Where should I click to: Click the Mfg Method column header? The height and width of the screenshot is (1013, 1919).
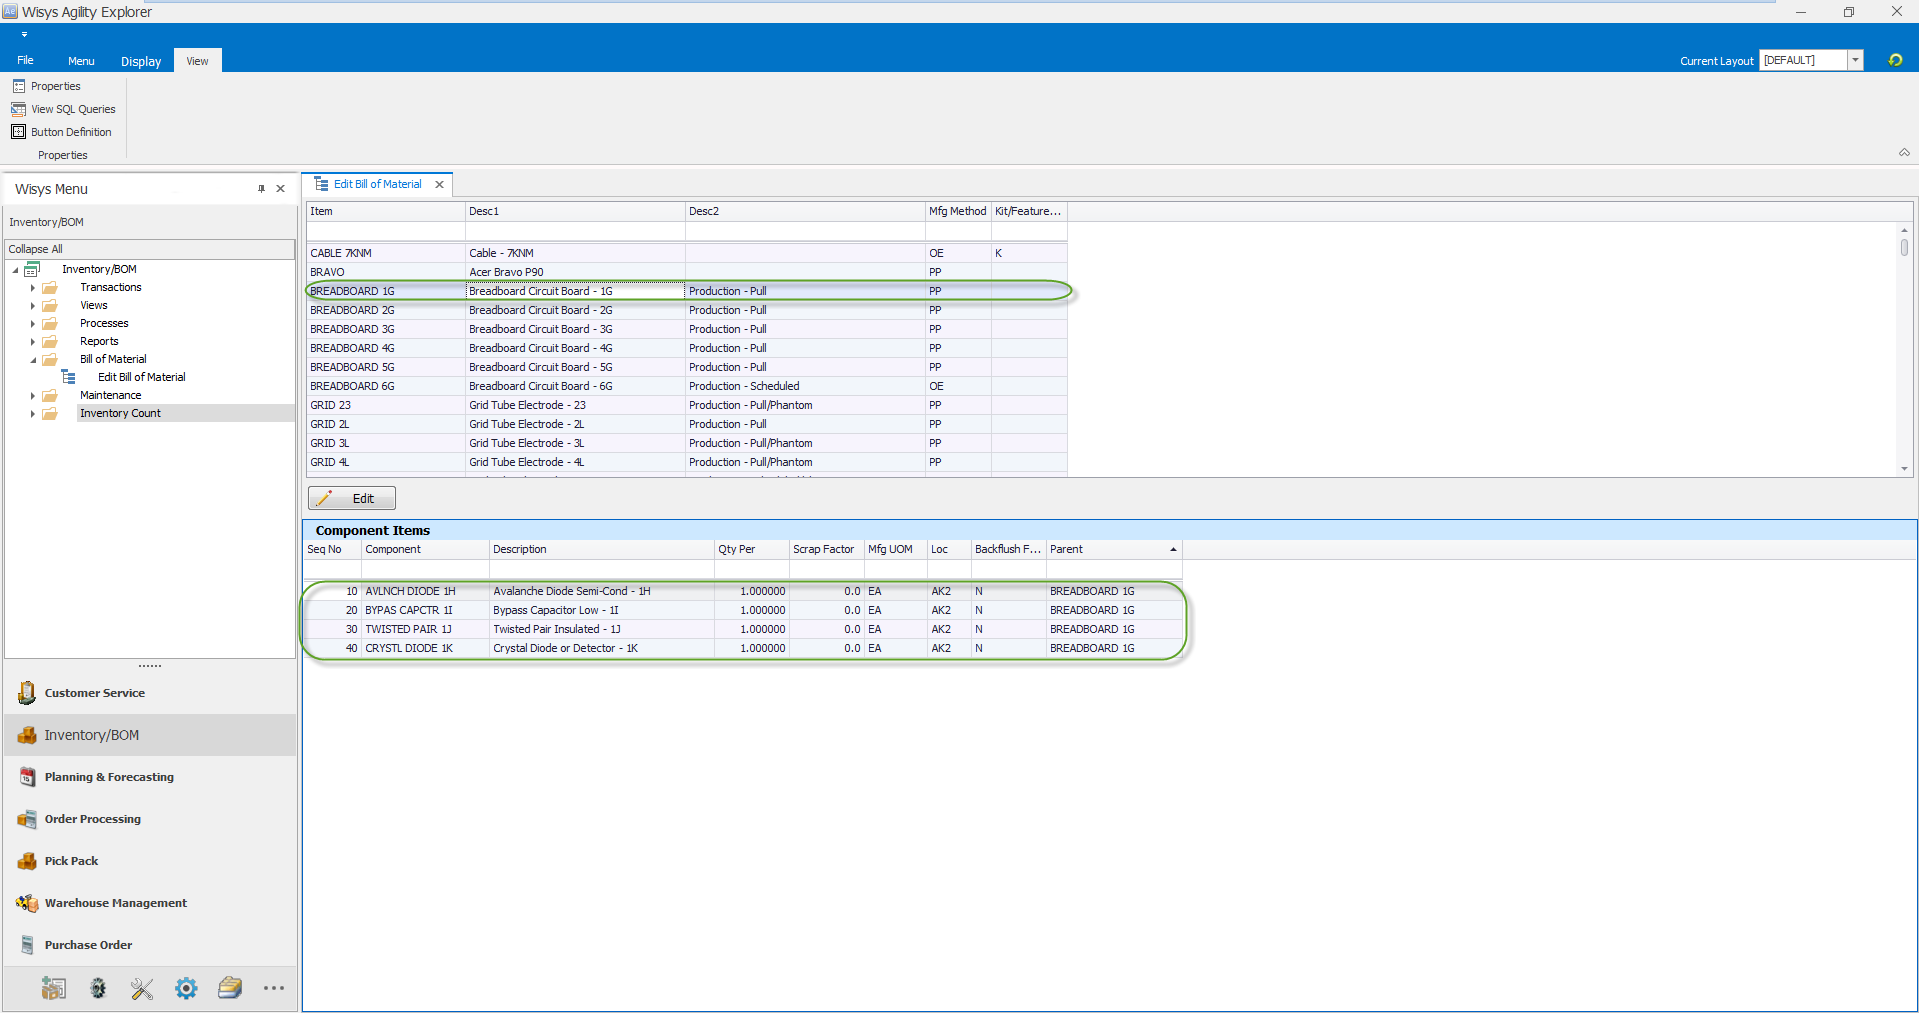(x=957, y=211)
